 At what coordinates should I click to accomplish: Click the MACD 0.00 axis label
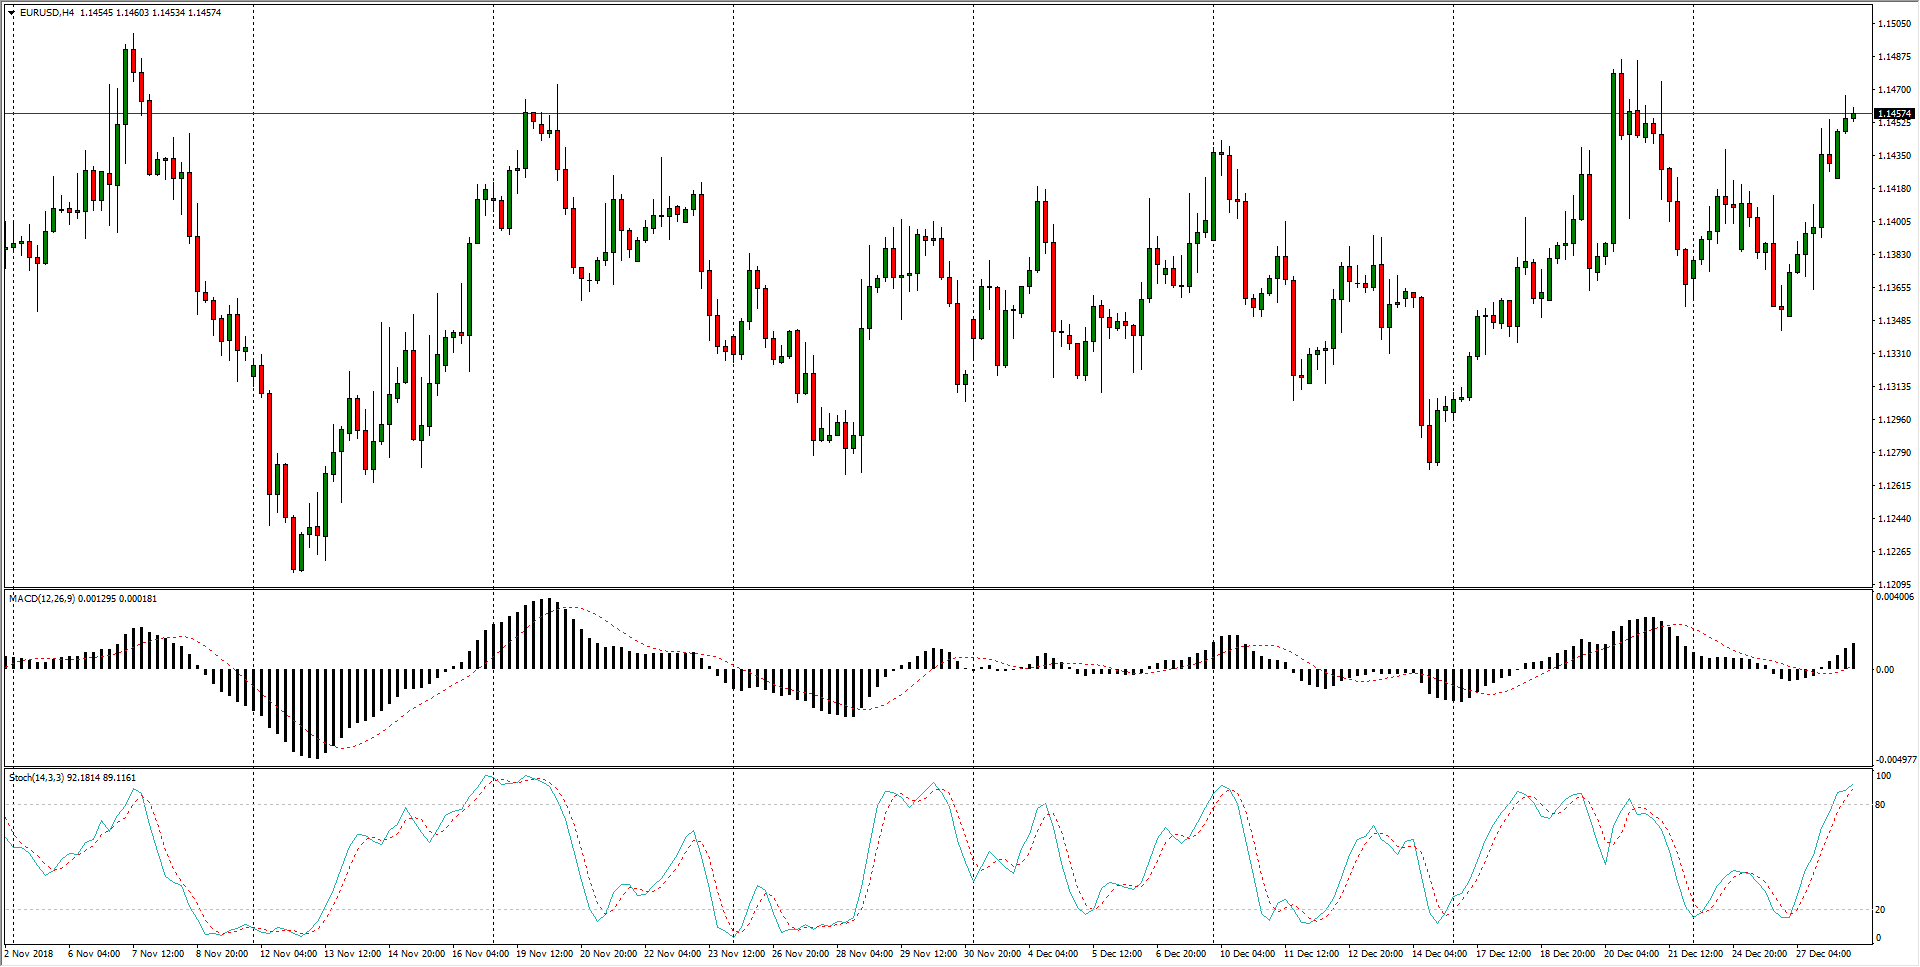[1885, 670]
